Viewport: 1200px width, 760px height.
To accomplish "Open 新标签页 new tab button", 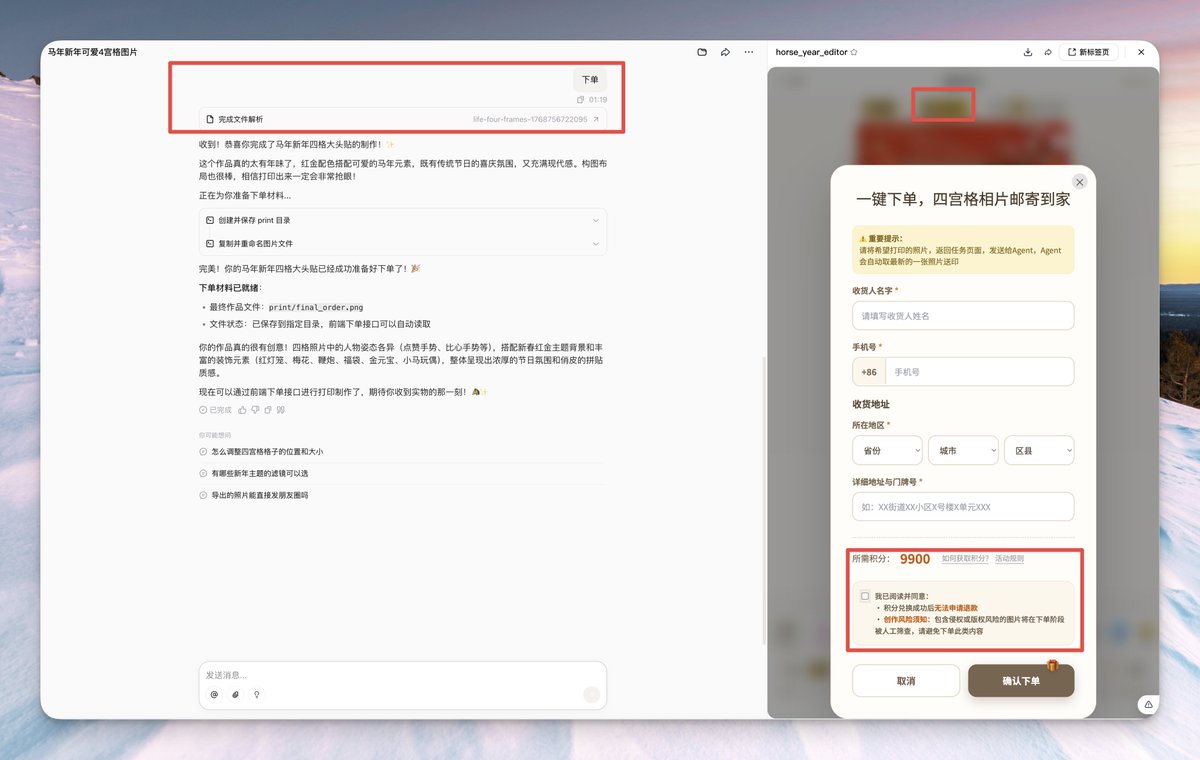I will coord(1088,52).
